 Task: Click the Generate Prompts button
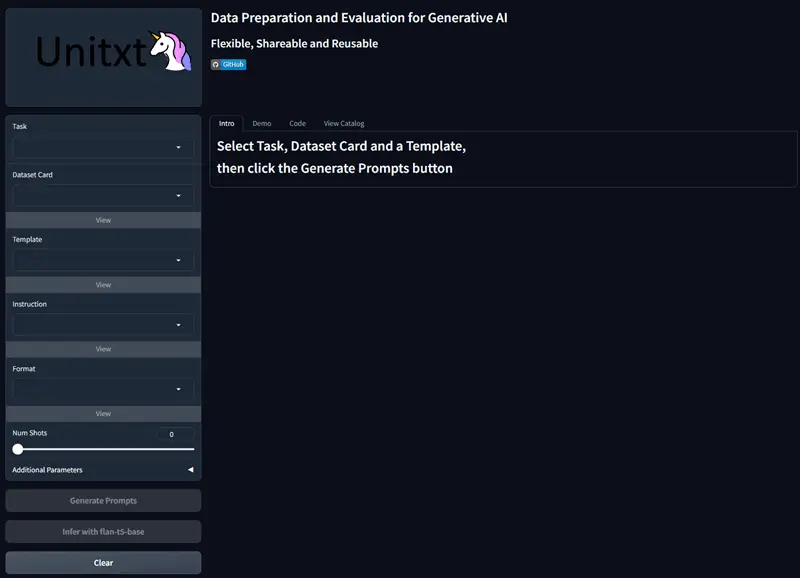pos(103,500)
